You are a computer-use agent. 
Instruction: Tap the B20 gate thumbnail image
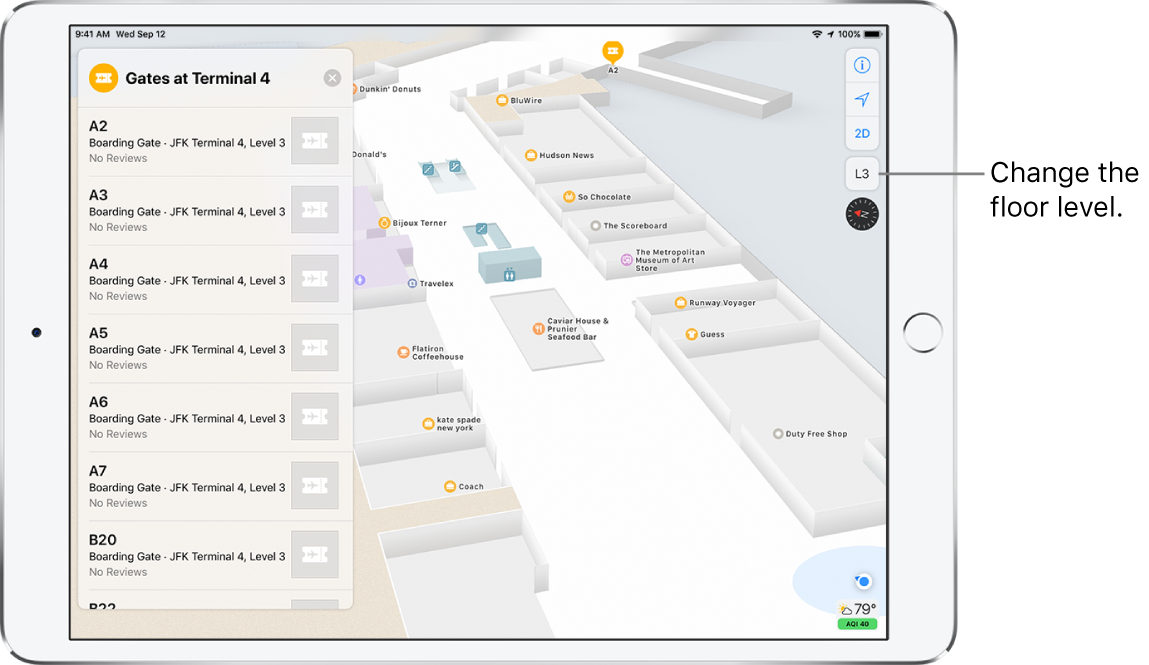pyautogui.click(x=315, y=554)
